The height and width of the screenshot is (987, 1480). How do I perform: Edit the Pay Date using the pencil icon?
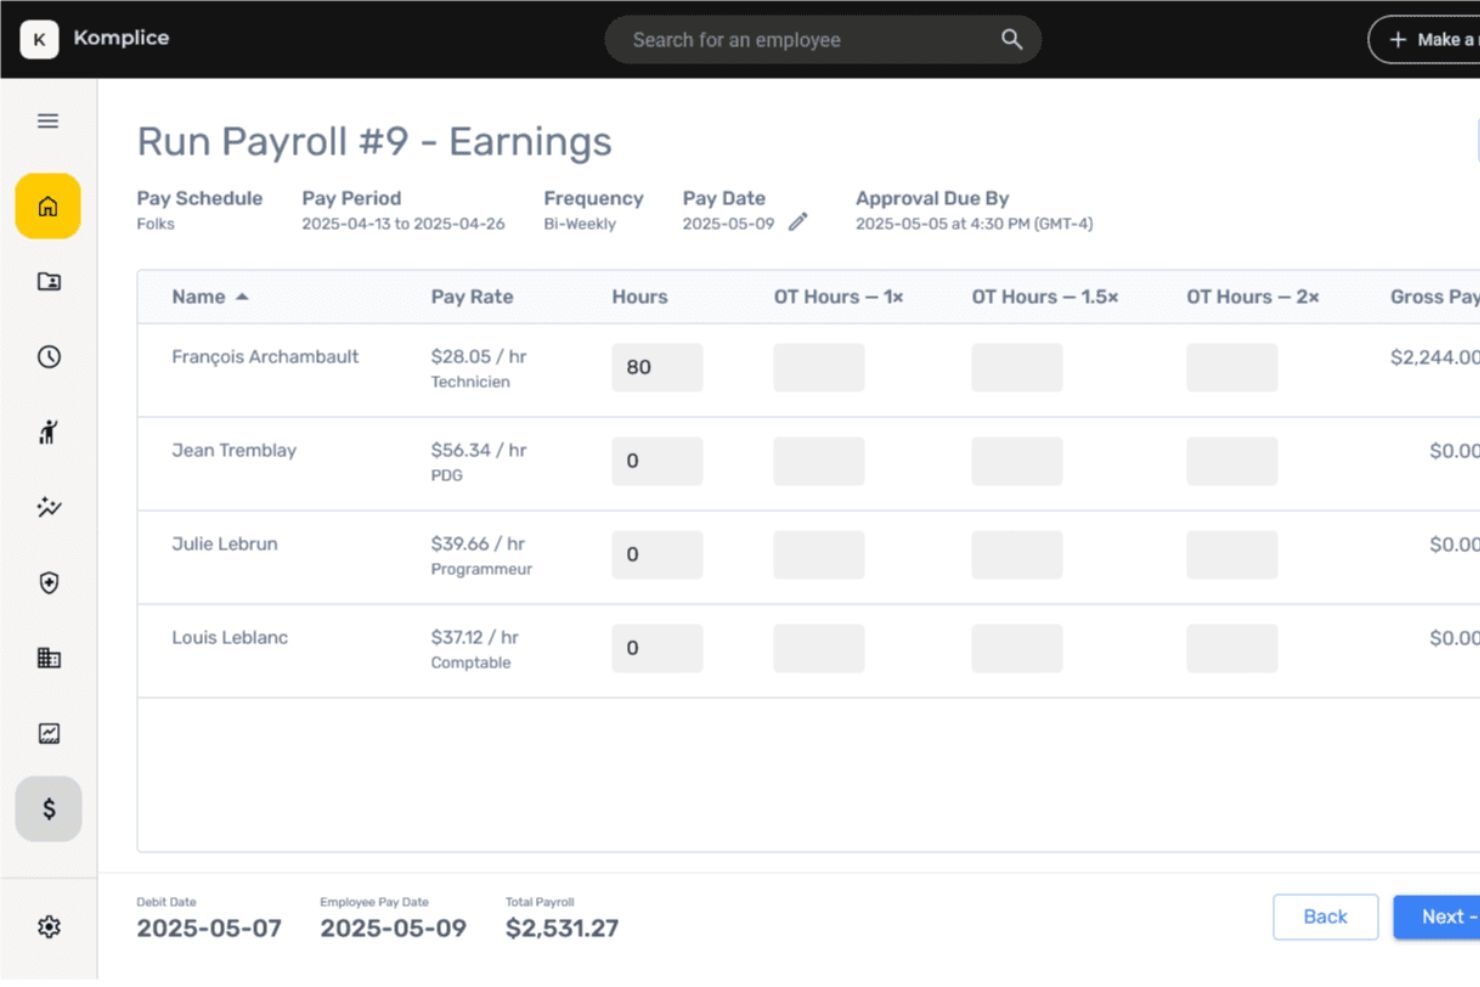[797, 223]
